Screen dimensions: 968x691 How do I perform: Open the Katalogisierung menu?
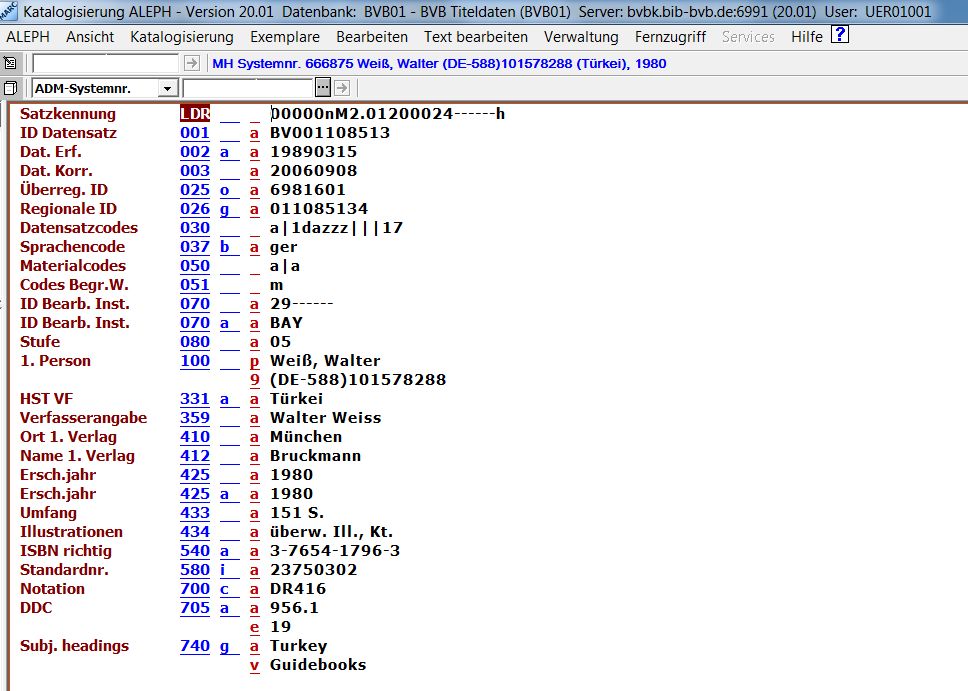tap(181, 37)
